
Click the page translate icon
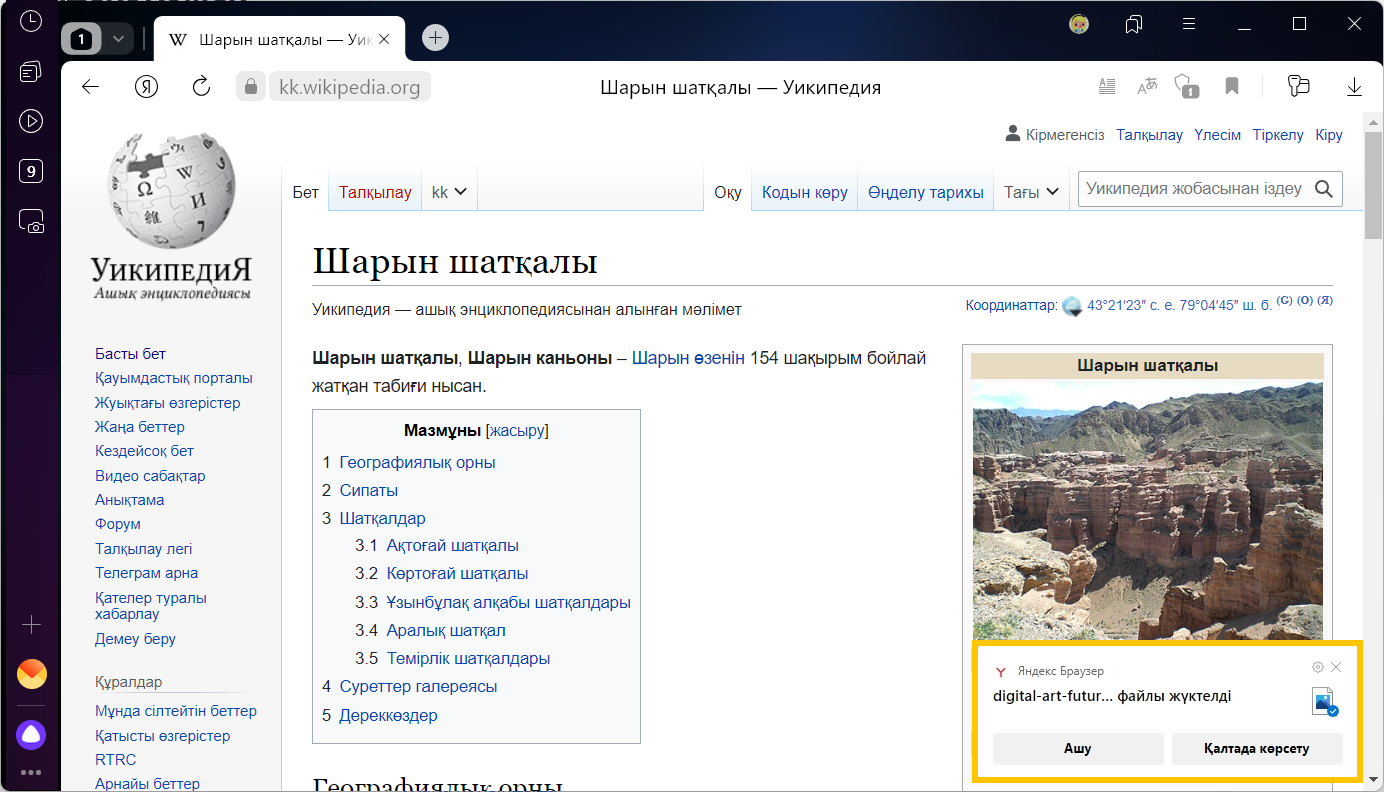coord(1147,87)
